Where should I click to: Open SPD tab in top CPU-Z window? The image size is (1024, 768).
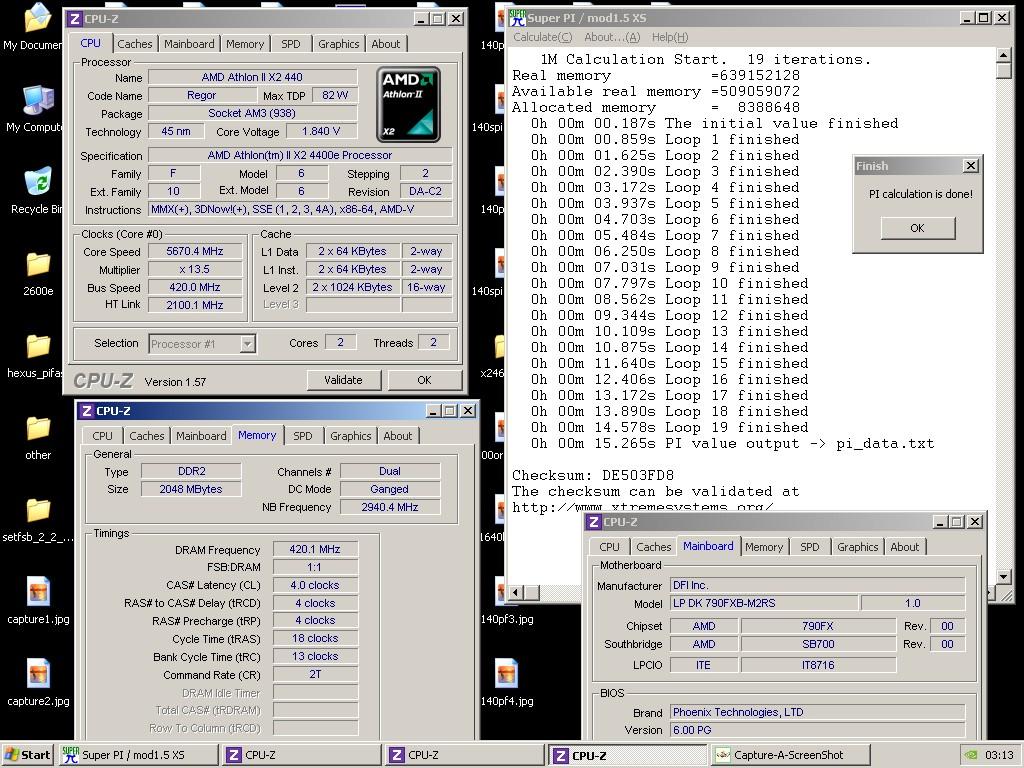(x=291, y=44)
